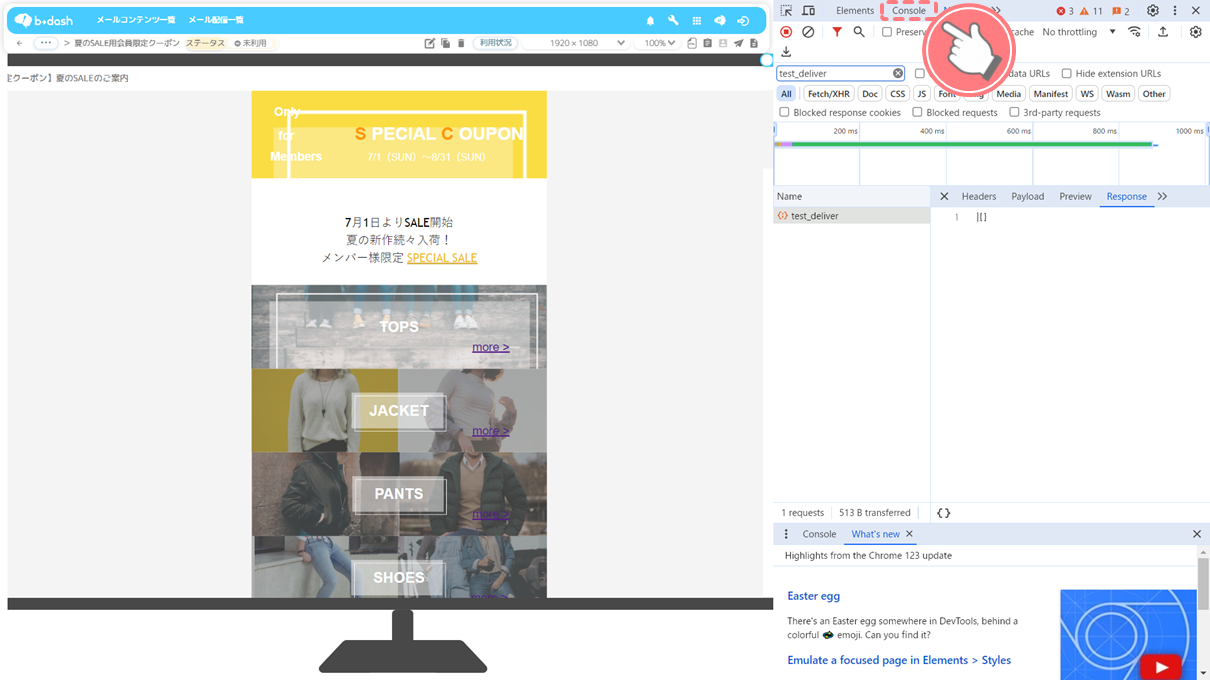Open メールコンテンツ一覧 menu
1210x680 pixels.
(136, 20)
